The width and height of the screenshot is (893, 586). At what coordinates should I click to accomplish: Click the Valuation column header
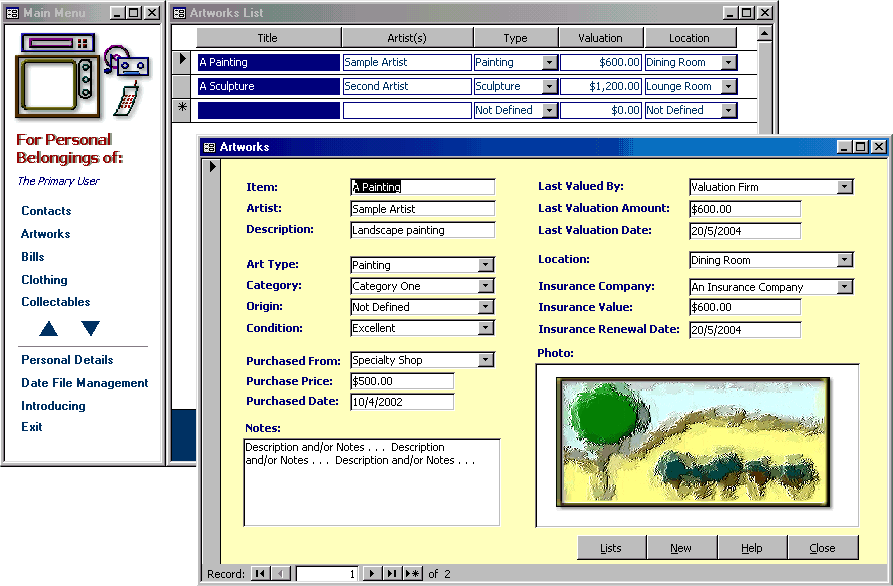[x=600, y=38]
